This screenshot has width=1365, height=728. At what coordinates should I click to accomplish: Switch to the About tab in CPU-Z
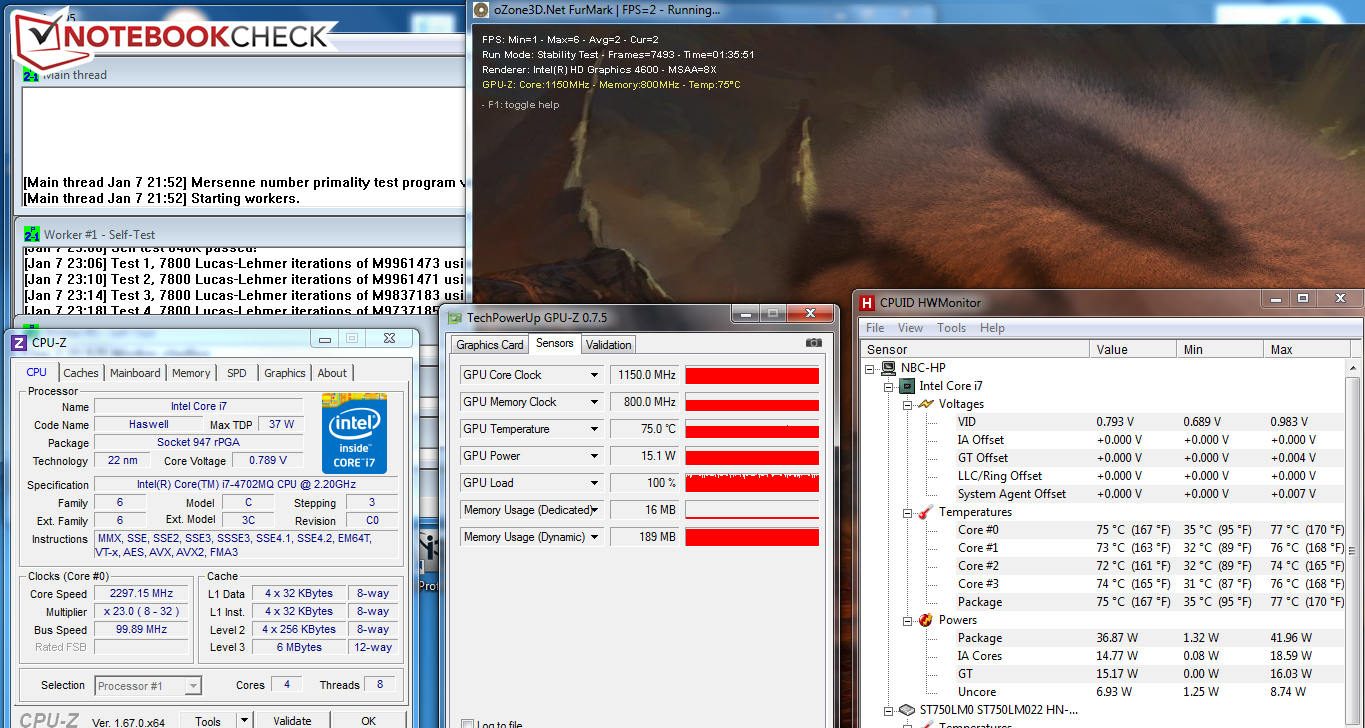tap(332, 373)
